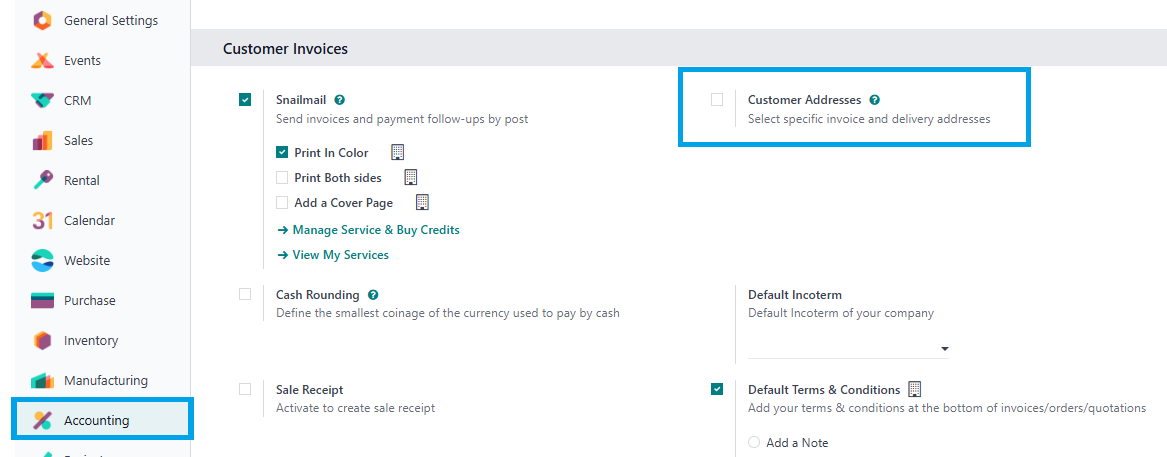Uncheck the Print In Color option
Screen dimensions: 1167x457
[x=282, y=153]
